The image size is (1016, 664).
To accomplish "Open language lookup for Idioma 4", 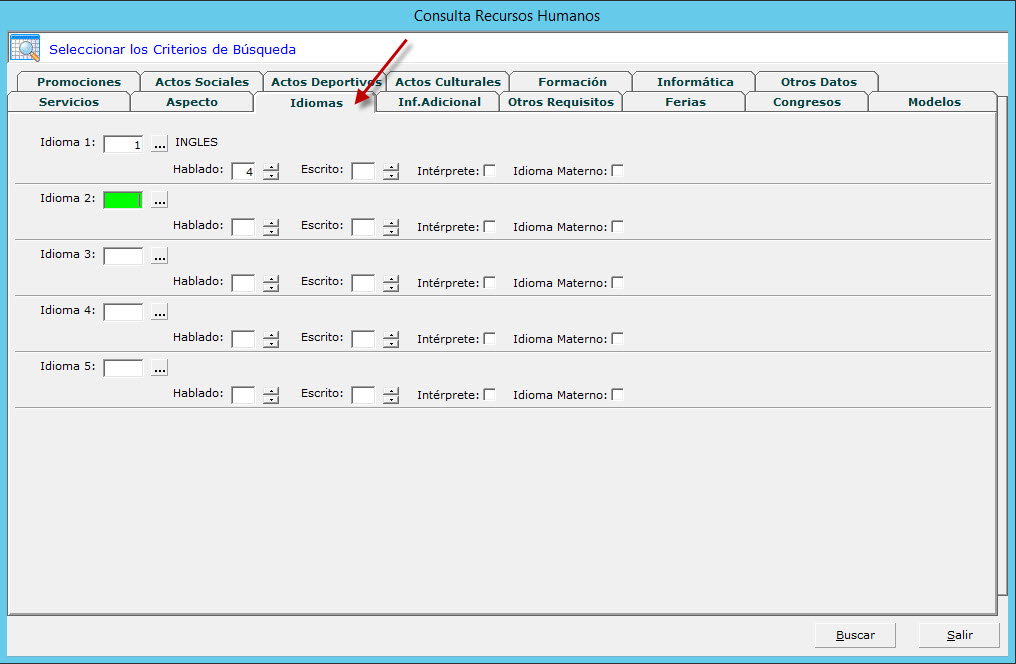I will [159, 312].
